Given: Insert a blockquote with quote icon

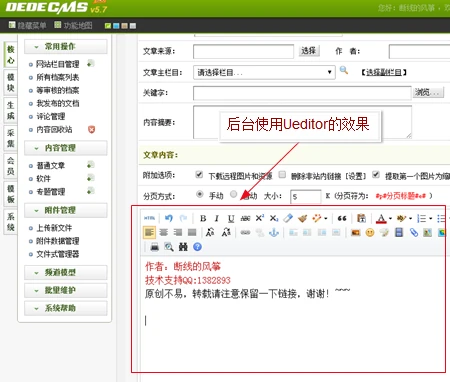Looking at the screenshot, I should coord(342,218).
